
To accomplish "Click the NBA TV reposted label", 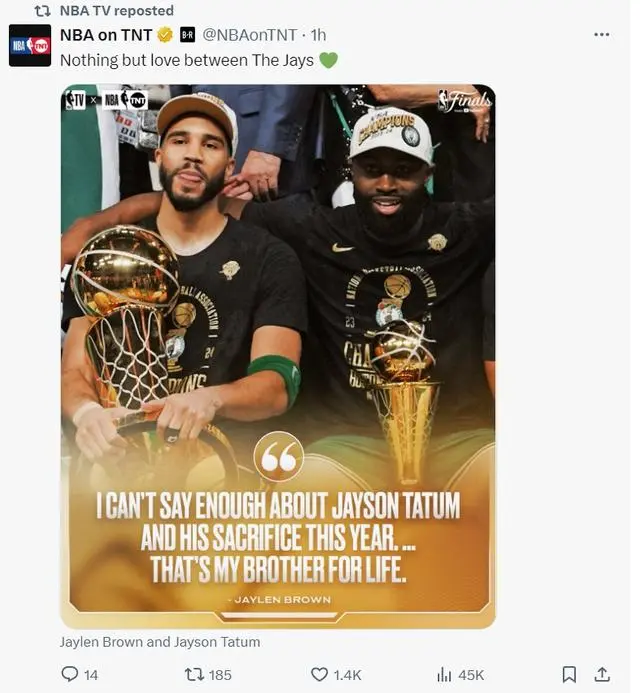I will [x=117, y=11].
